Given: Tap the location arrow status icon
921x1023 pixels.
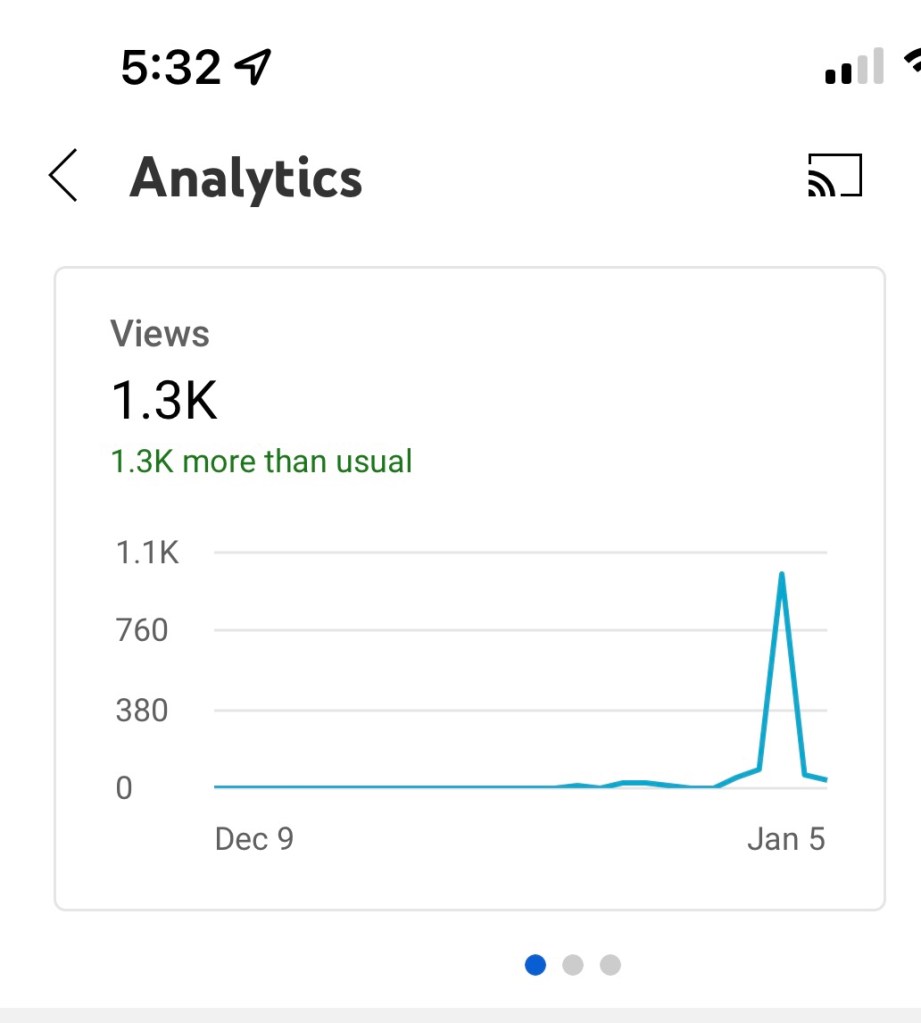Looking at the screenshot, I should [252, 67].
